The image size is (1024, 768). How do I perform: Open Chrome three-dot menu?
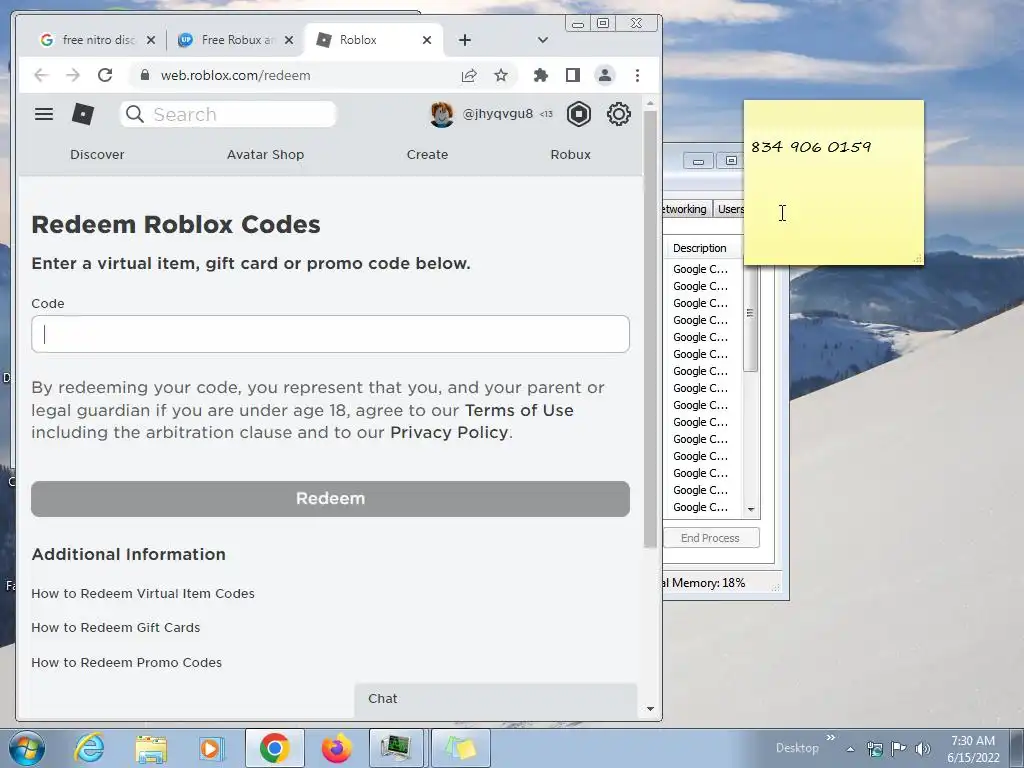click(637, 75)
